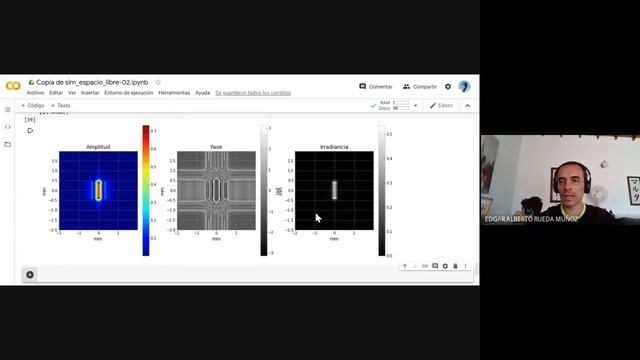The image size is (640, 360).
Task: Open the Colab logo home link
Action: 13,86
